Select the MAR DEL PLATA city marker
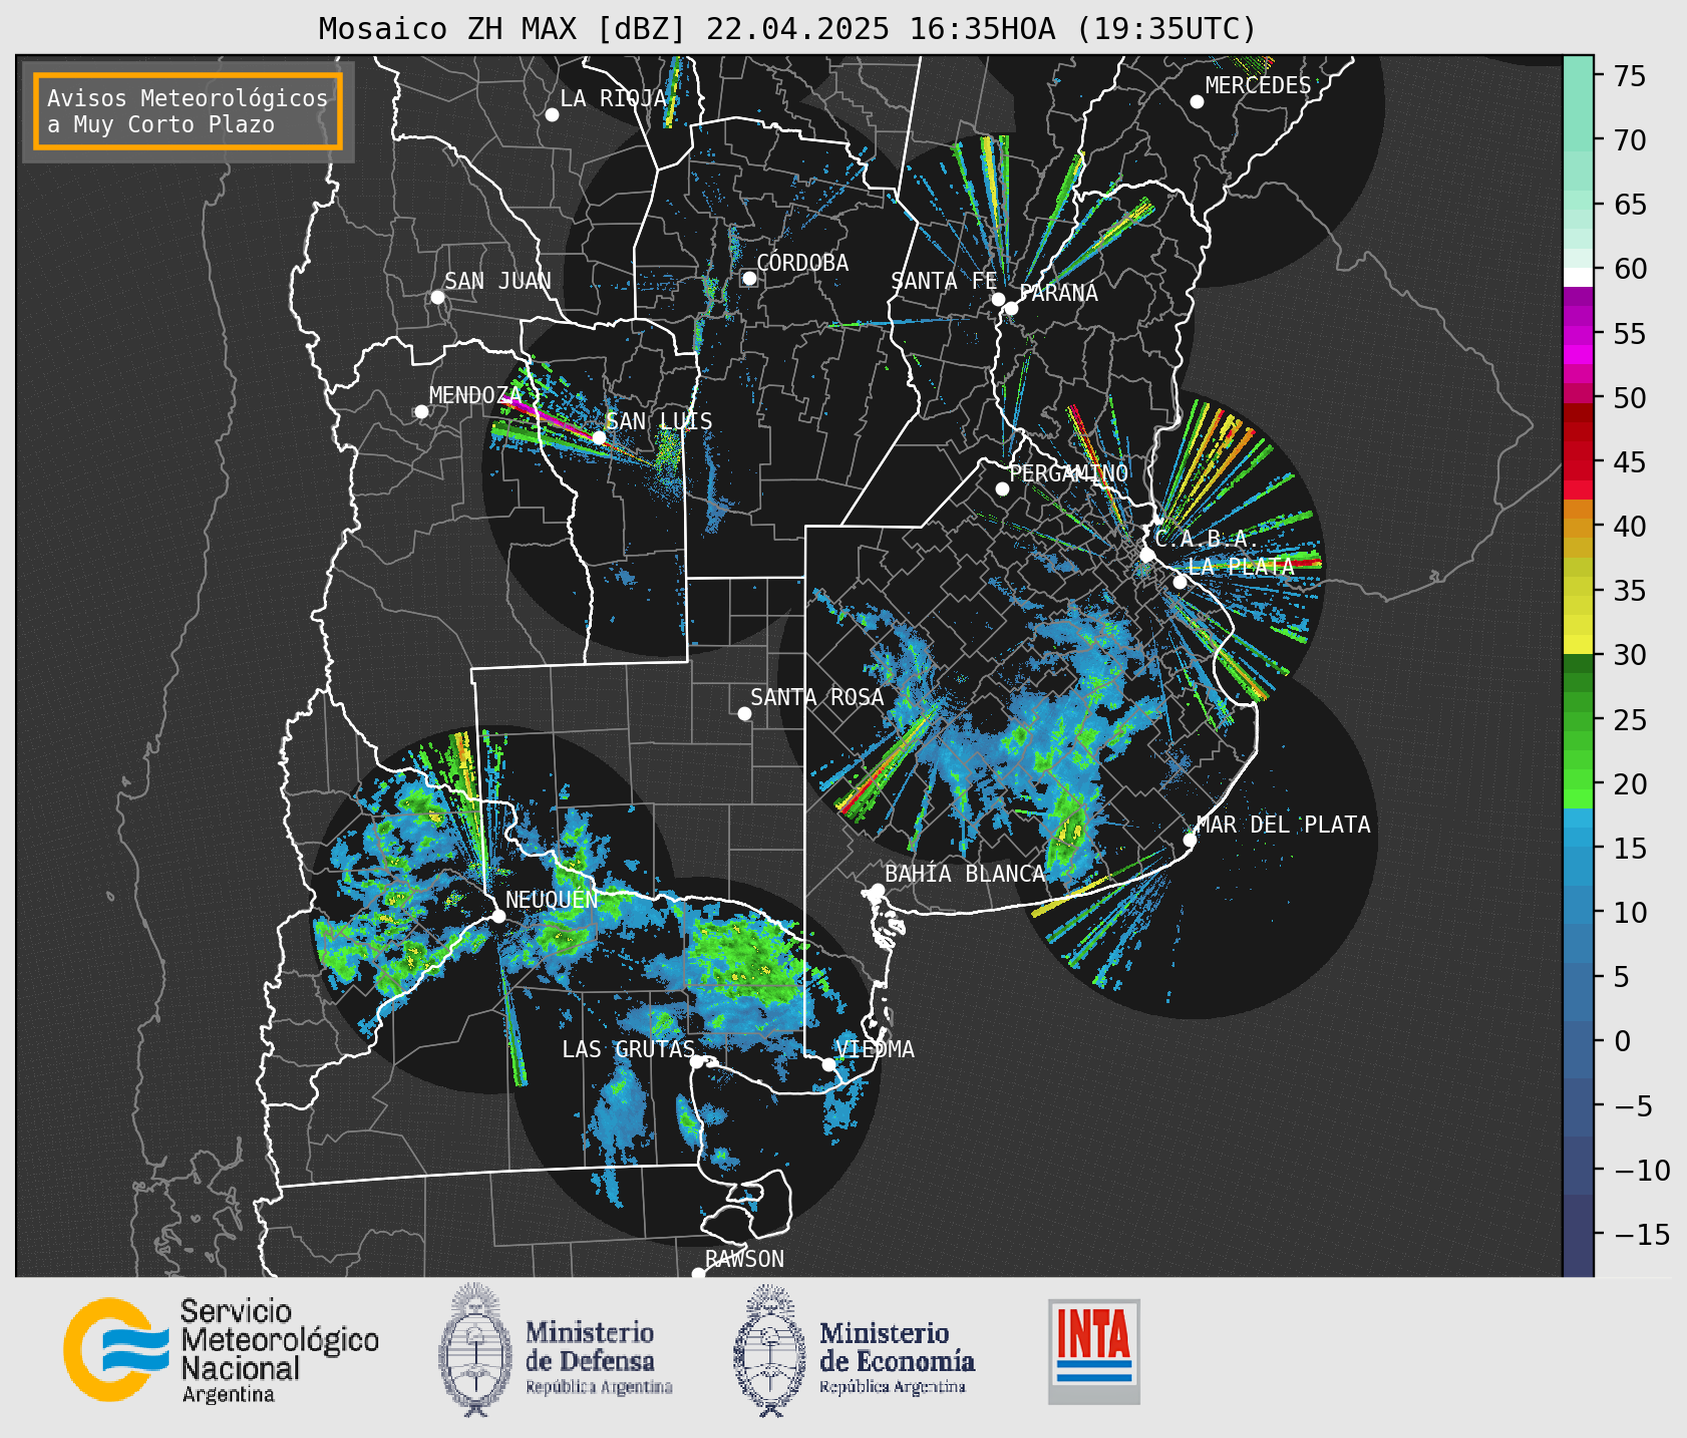The image size is (1687, 1438). click(x=1190, y=840)
